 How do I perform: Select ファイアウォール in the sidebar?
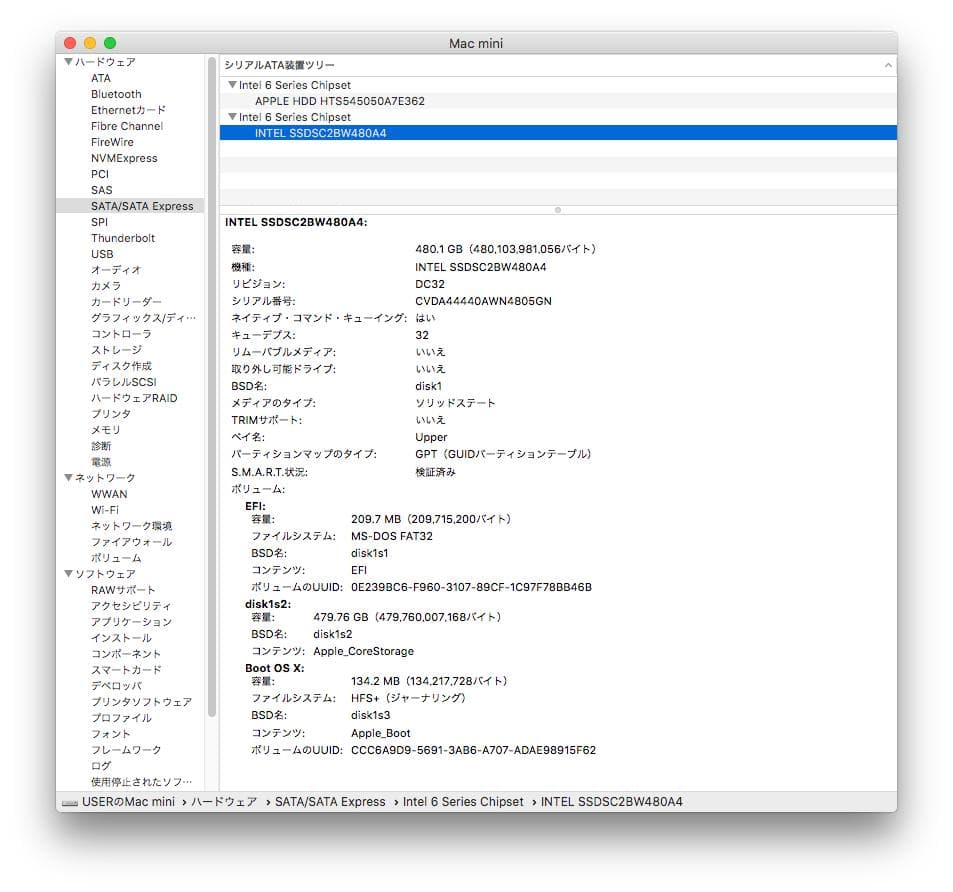coord(131,542)
